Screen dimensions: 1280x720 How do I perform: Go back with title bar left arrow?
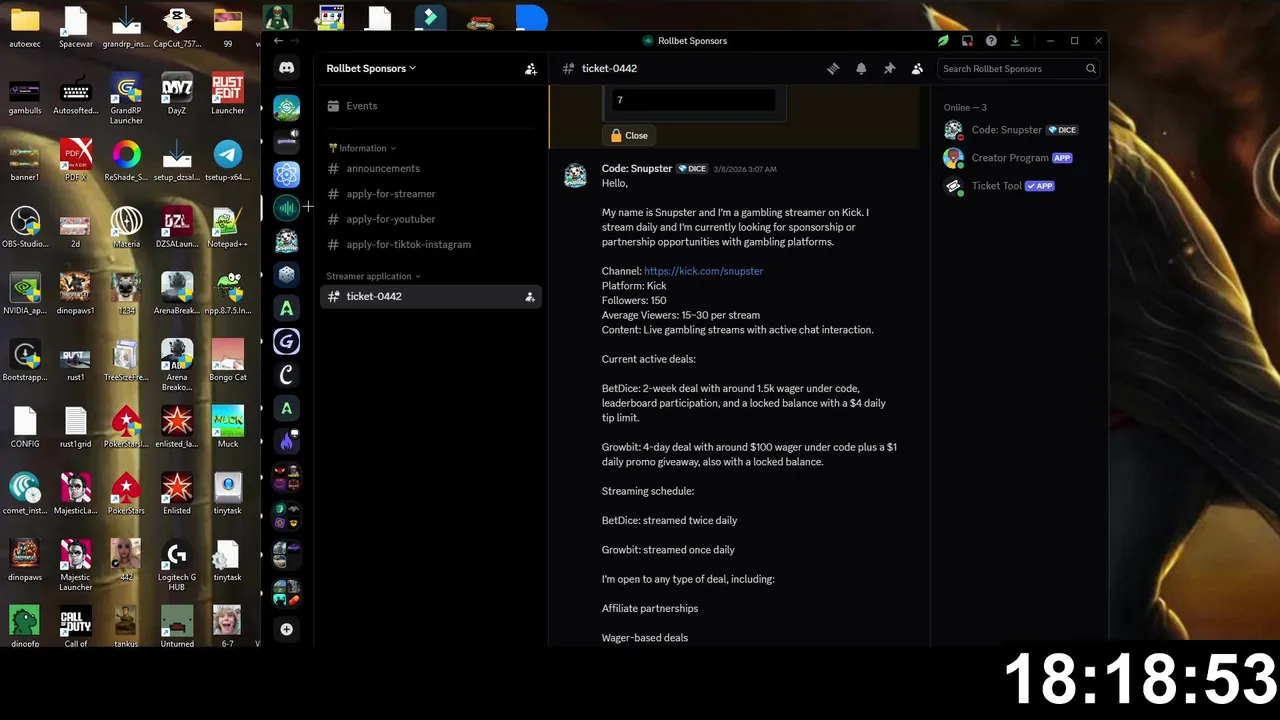(278, 41)
